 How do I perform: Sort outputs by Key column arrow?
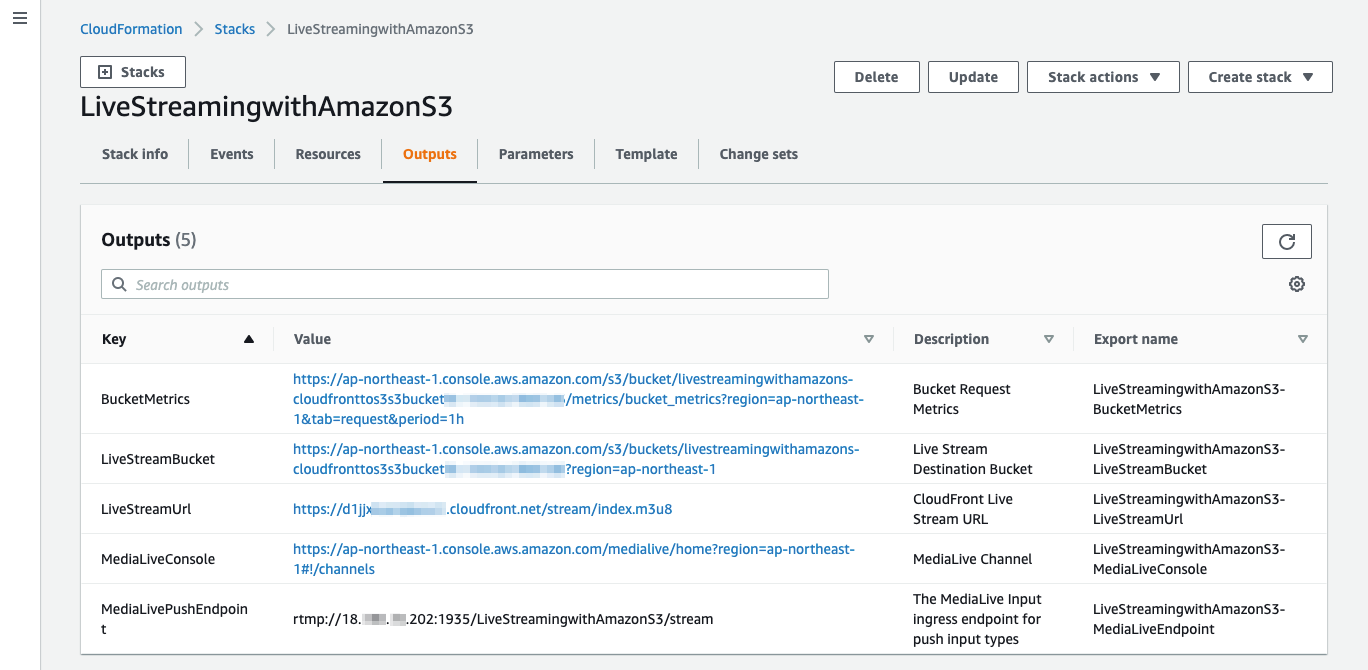click(x=249, y=339)
